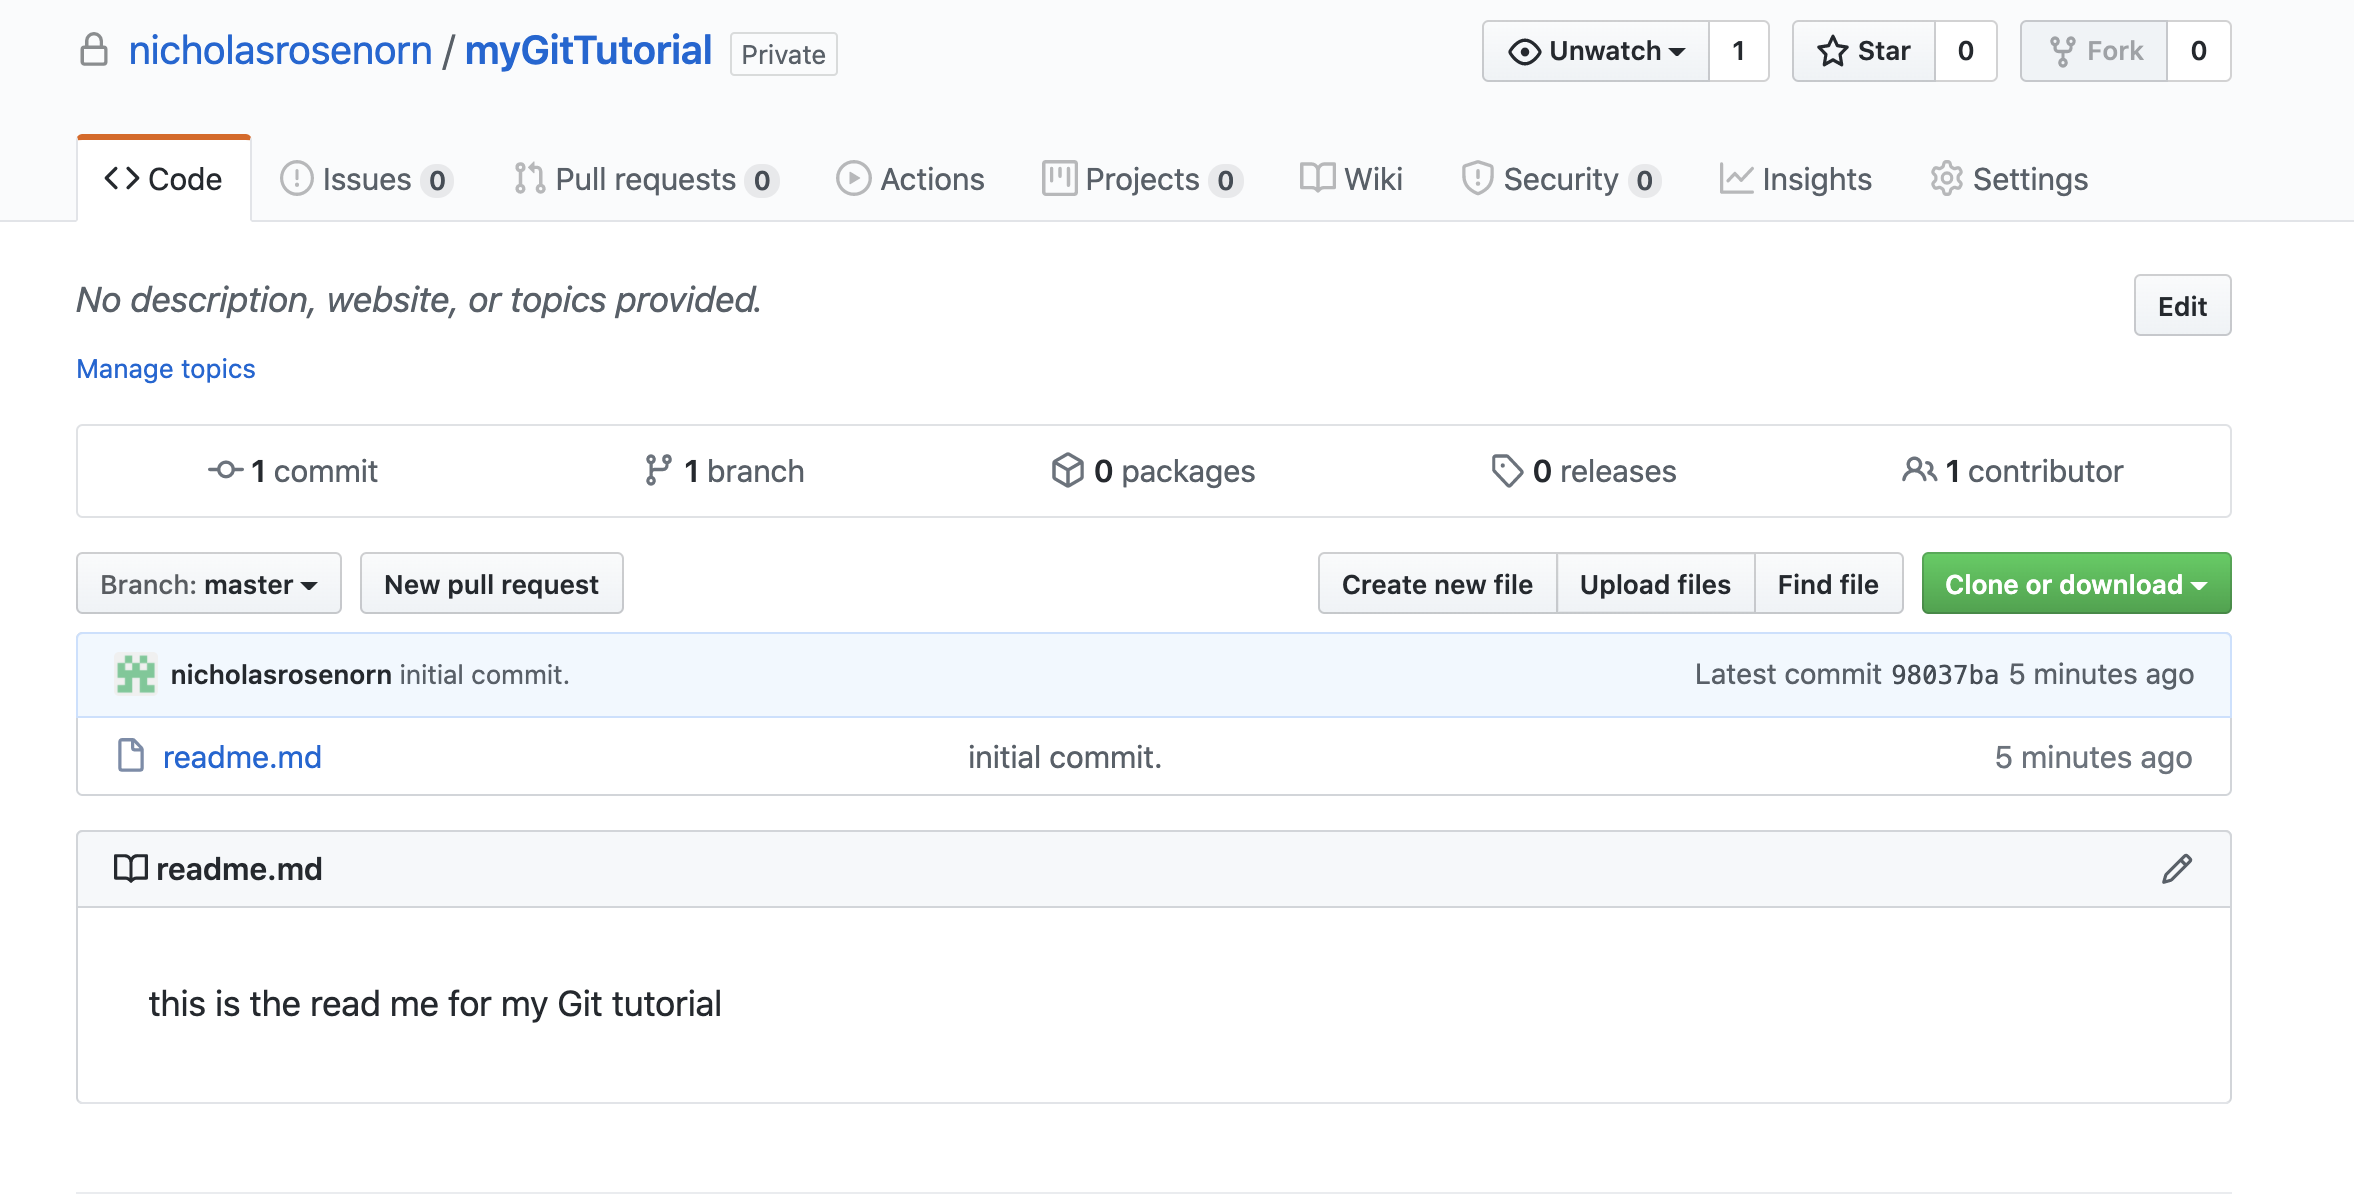Click the branch icon beside 1 branch
The image size is (2354, 1202).
[658, 470]
